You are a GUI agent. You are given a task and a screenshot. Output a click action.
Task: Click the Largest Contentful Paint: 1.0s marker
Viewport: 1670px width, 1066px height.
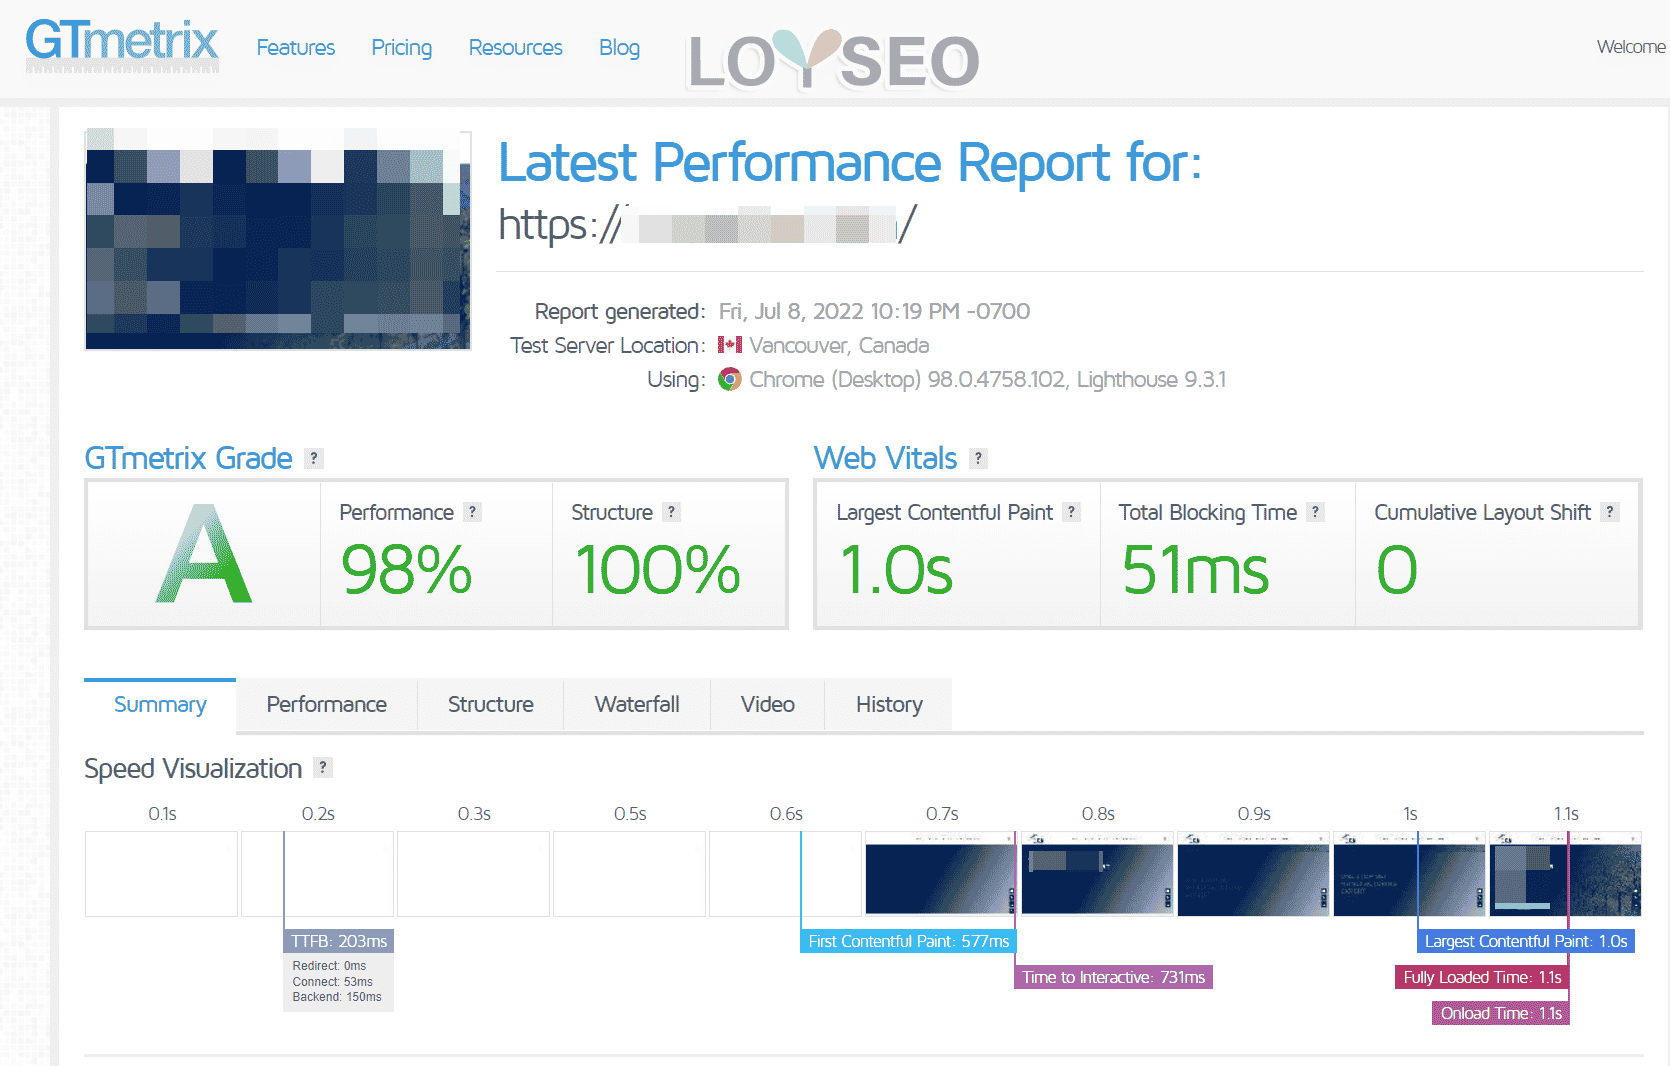coord(1526,941)
